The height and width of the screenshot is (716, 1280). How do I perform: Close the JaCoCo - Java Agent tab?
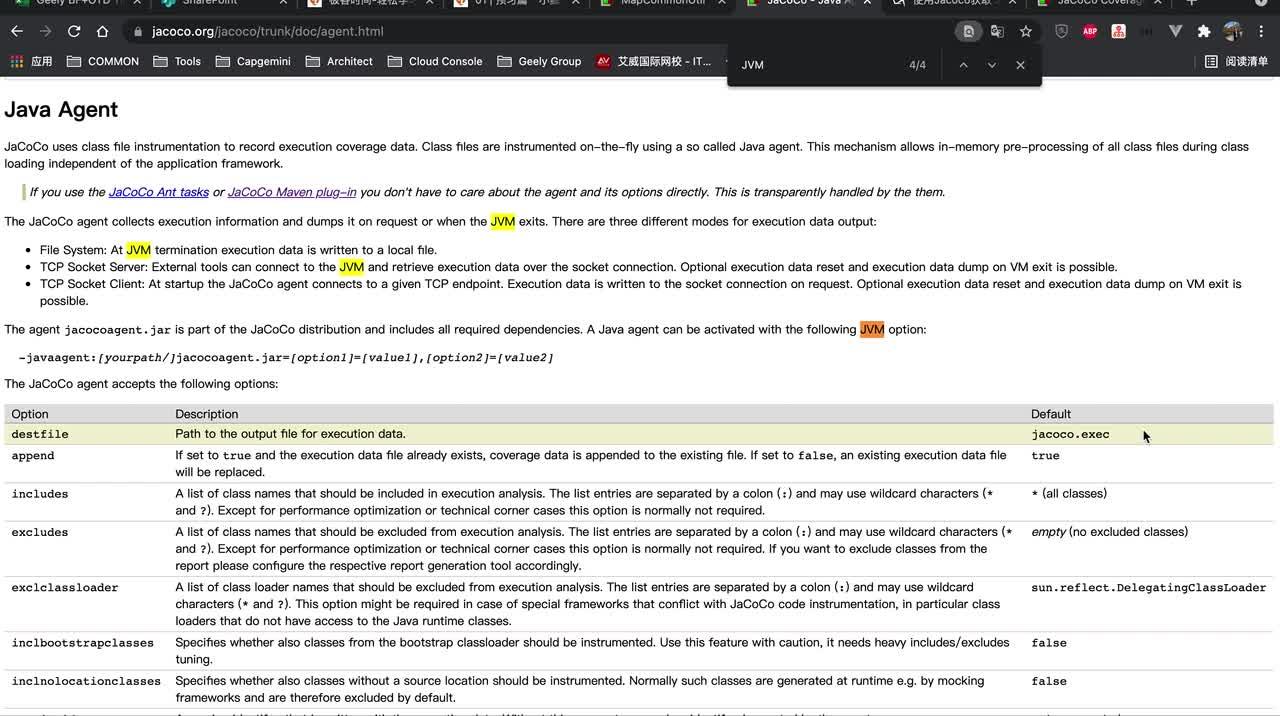point(868,3)
